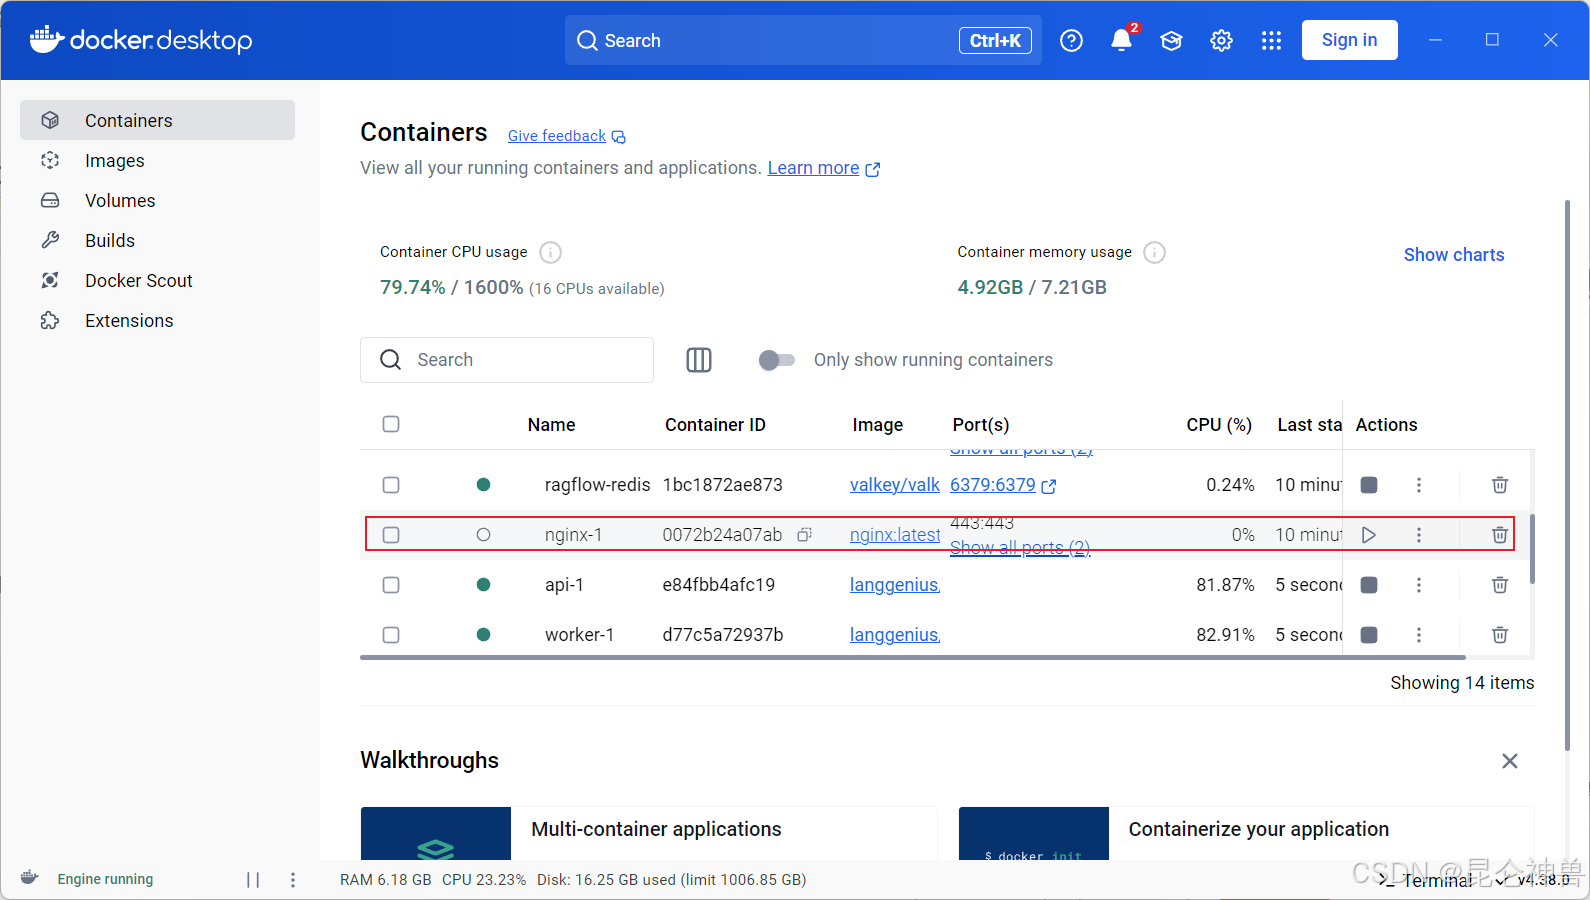The image size is (1590, 900).
Task: Open the Learning center graduation cap icon
Action: click(1171, 40)
